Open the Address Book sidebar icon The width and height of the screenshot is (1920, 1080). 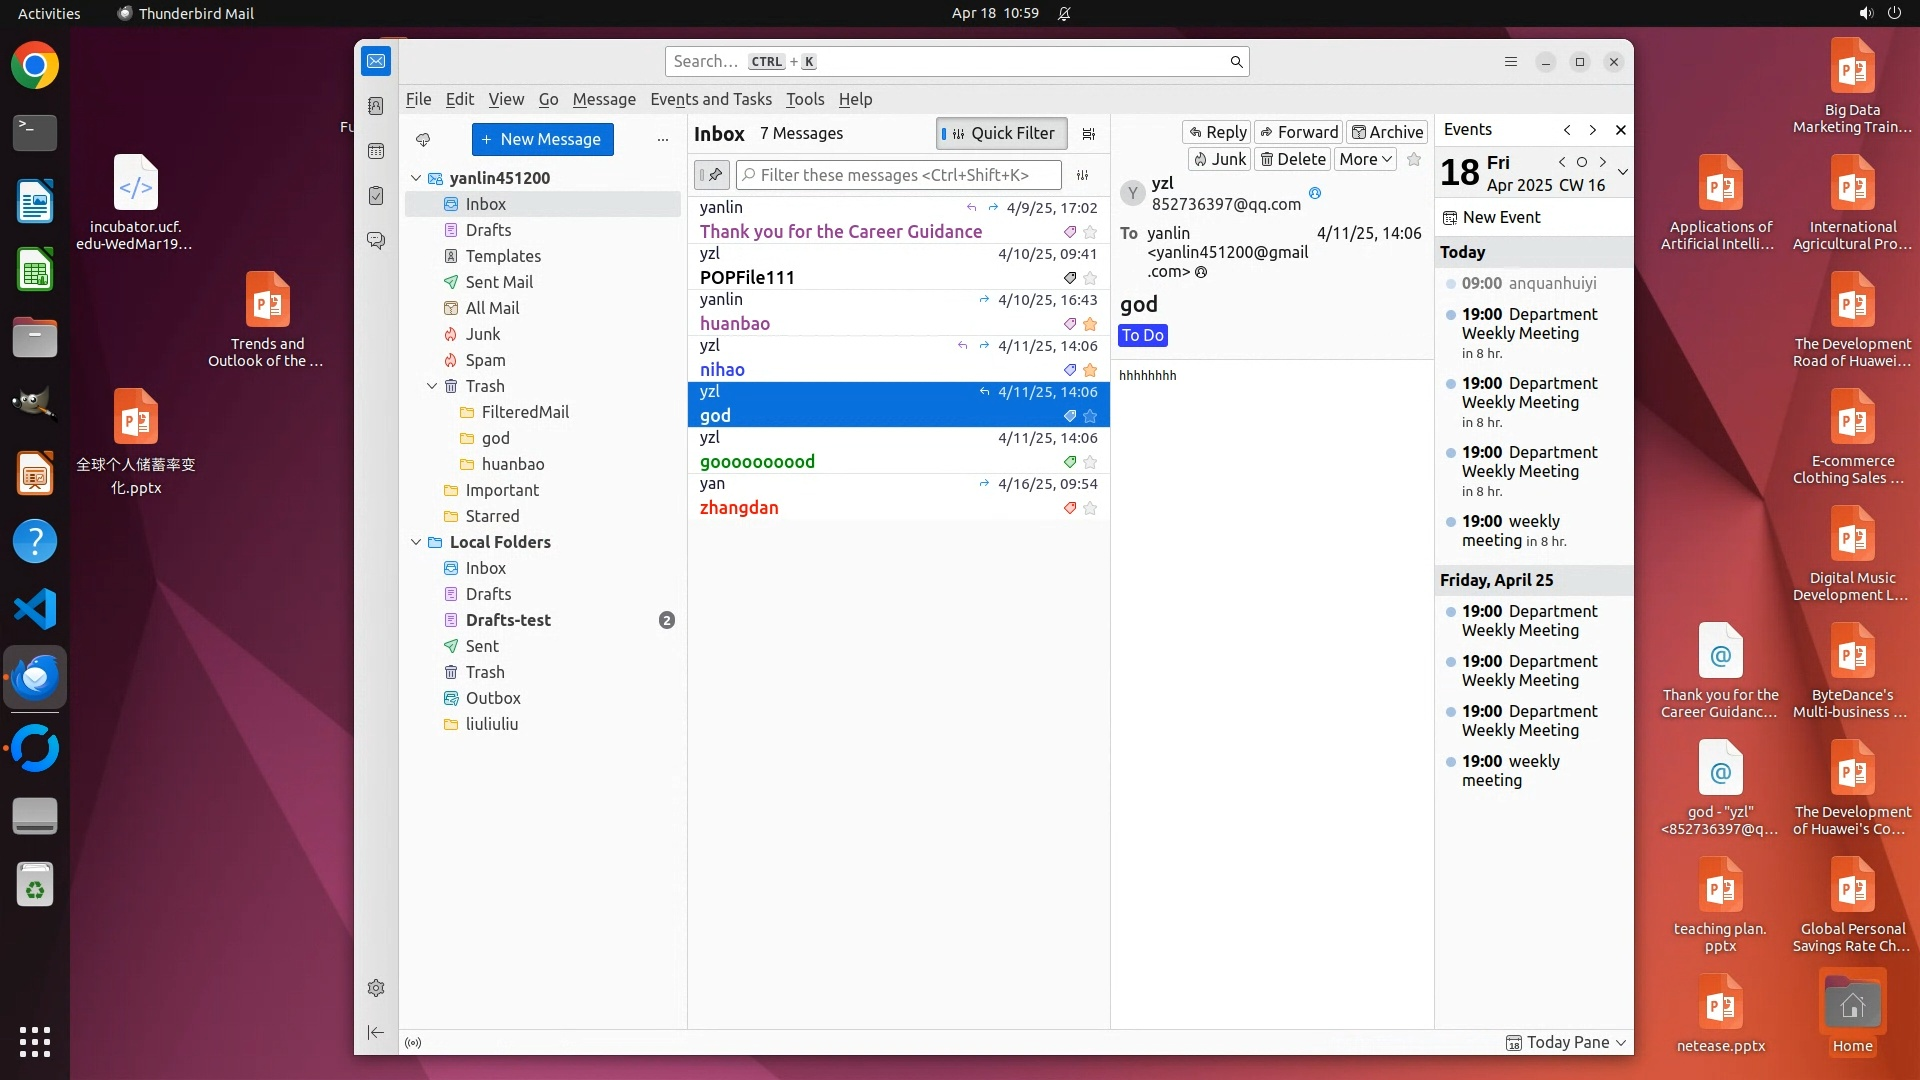[x=376, y=106]
